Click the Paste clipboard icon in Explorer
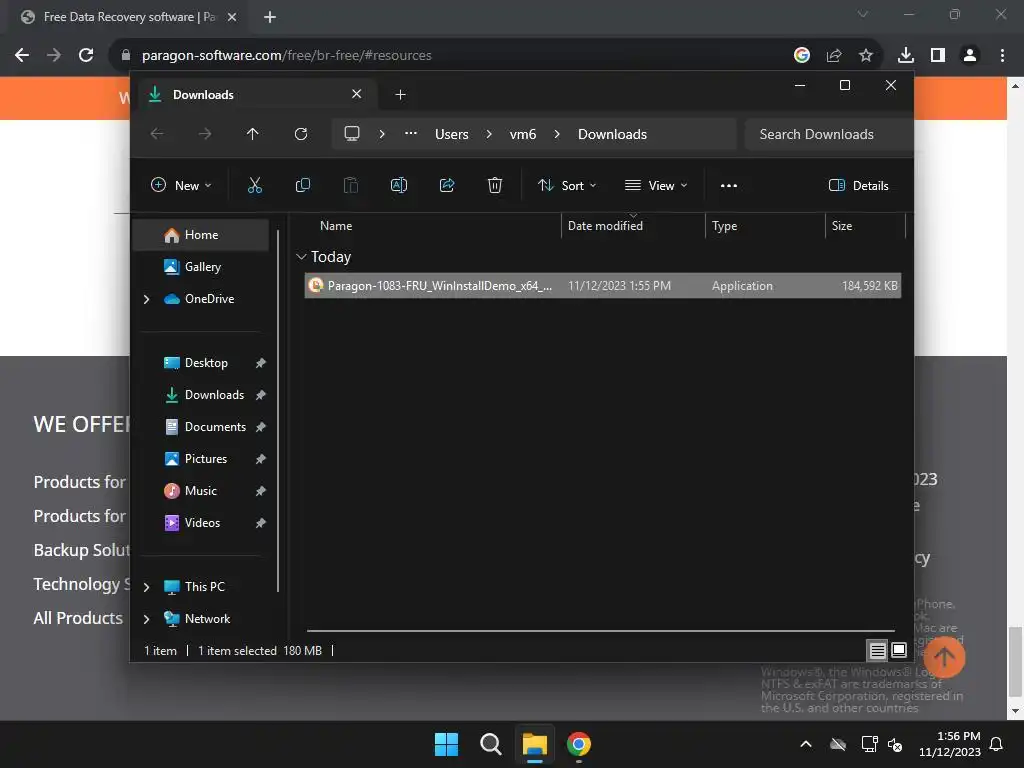The image size is (1024, 768). [x=351, y=185]
